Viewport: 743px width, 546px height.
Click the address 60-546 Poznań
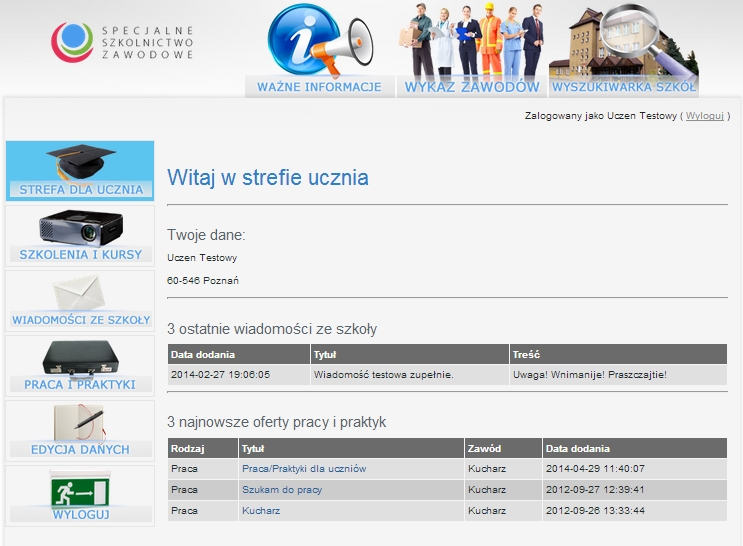[203, 281]
